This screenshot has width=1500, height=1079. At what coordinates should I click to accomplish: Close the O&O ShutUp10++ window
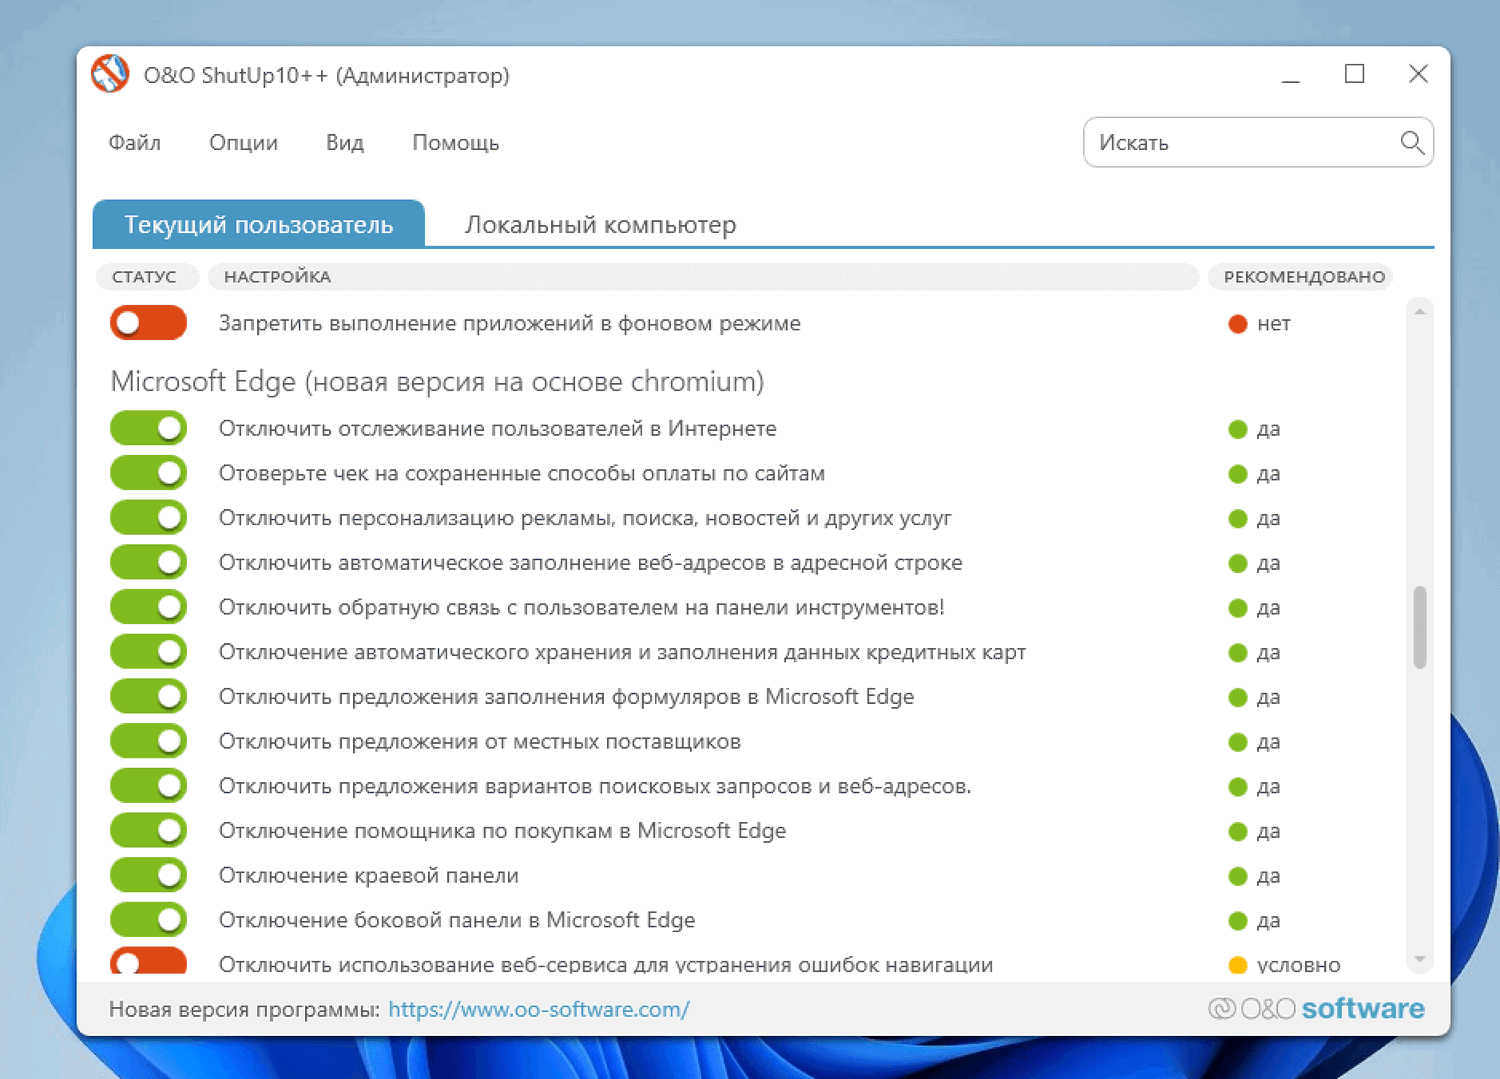(1418, 74)
